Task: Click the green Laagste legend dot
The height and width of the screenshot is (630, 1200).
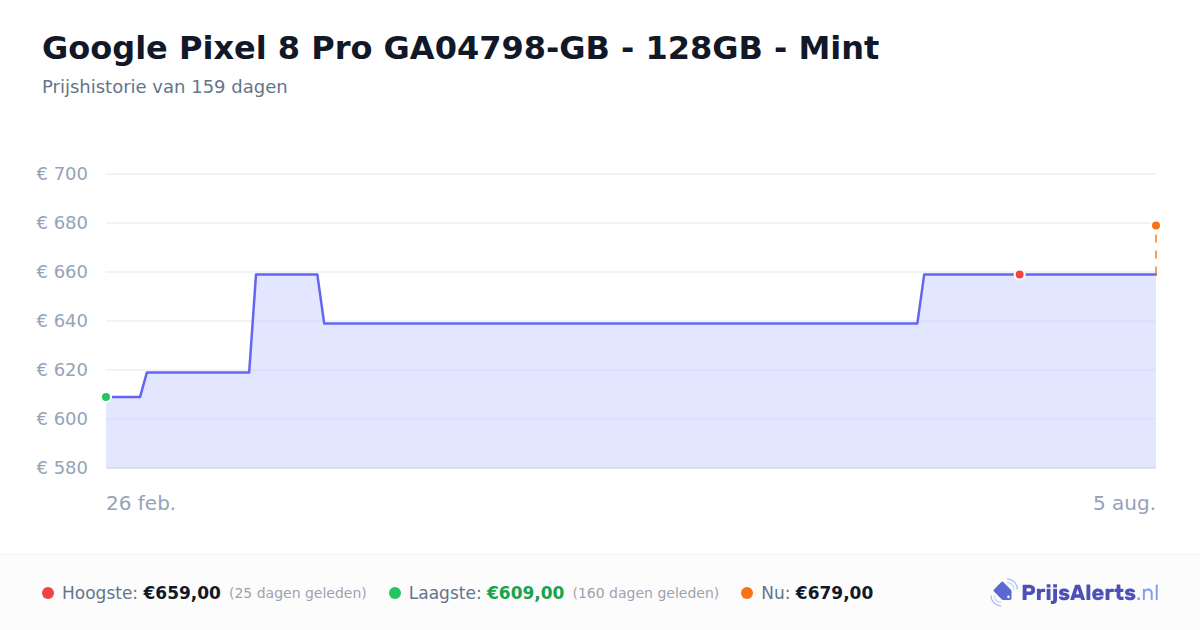Action: click(x=395, y=593)
